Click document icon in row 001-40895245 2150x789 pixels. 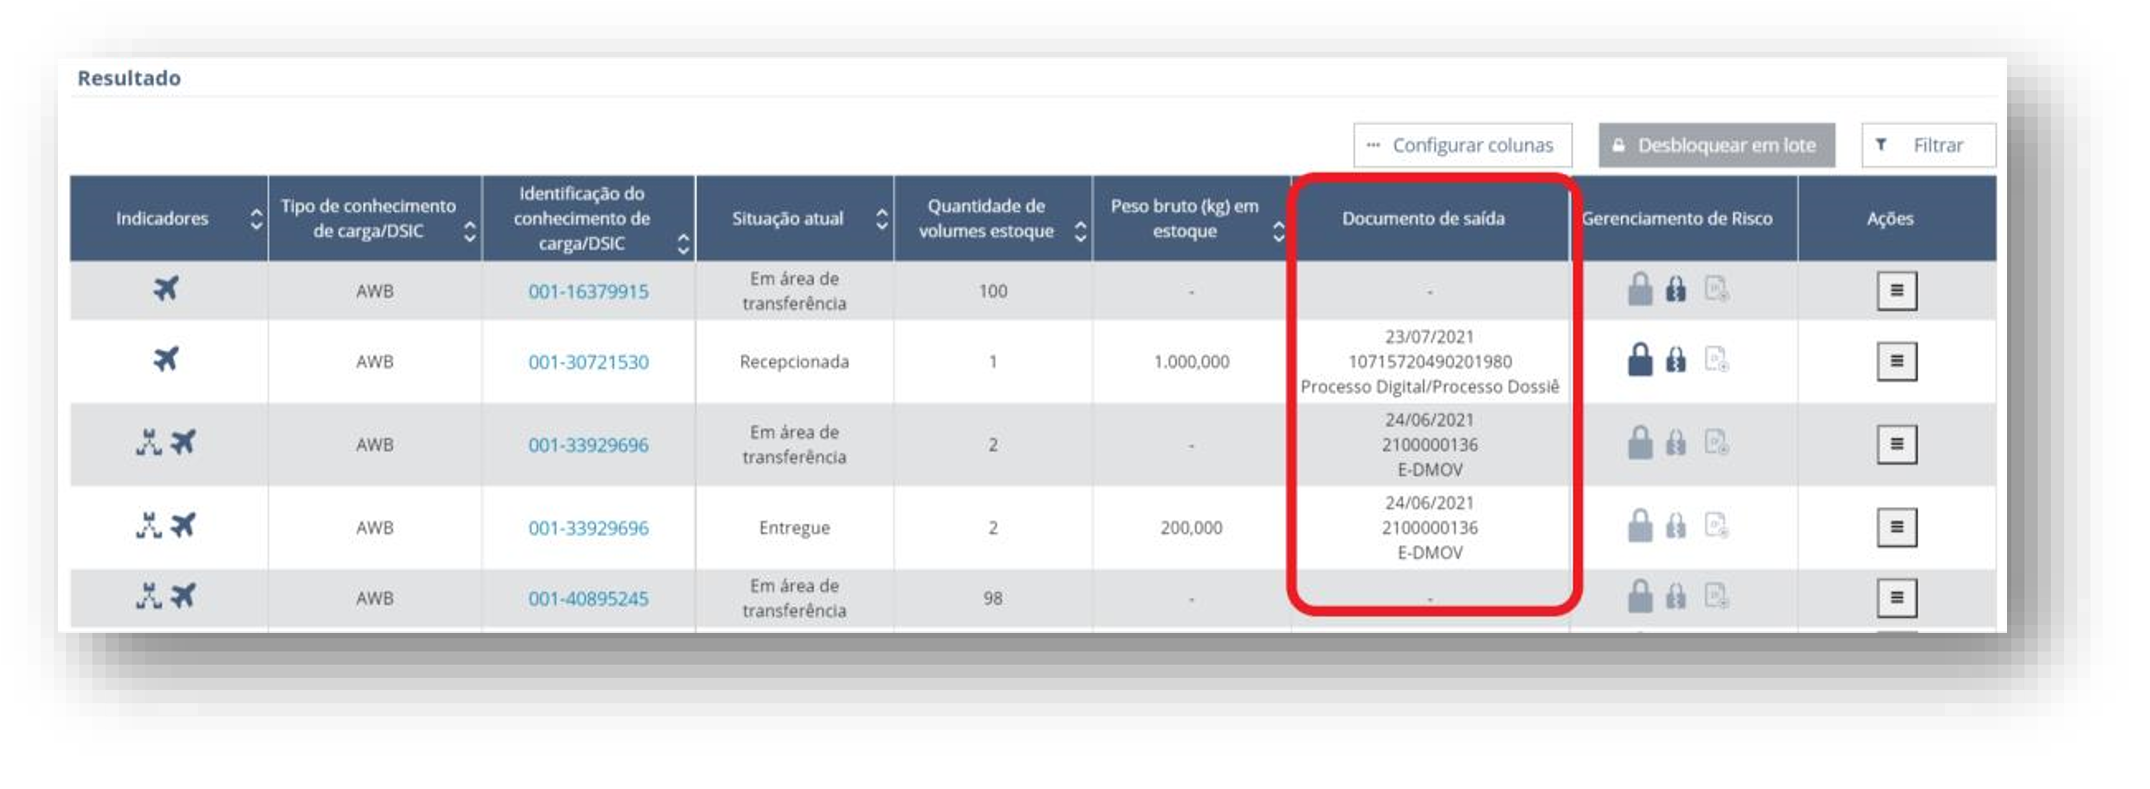coord(1717,596)
